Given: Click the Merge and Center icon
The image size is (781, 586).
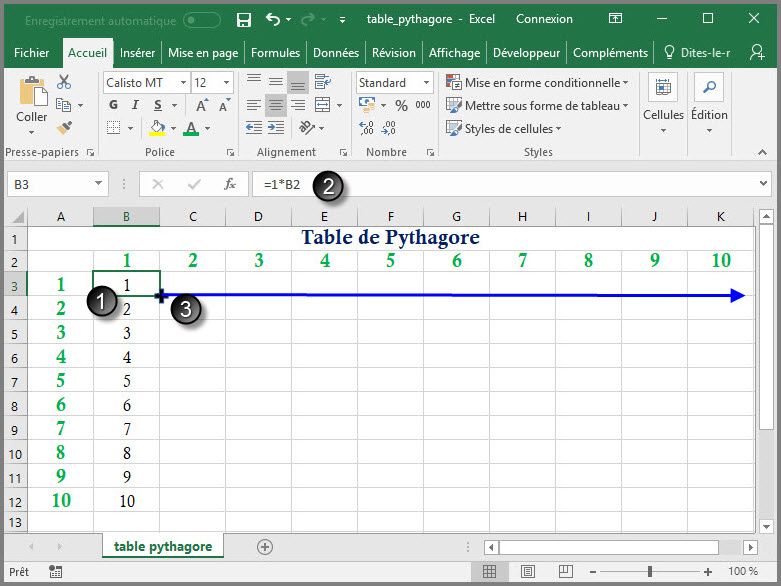Looking at the screenshot, I should (x=323, y=105).
